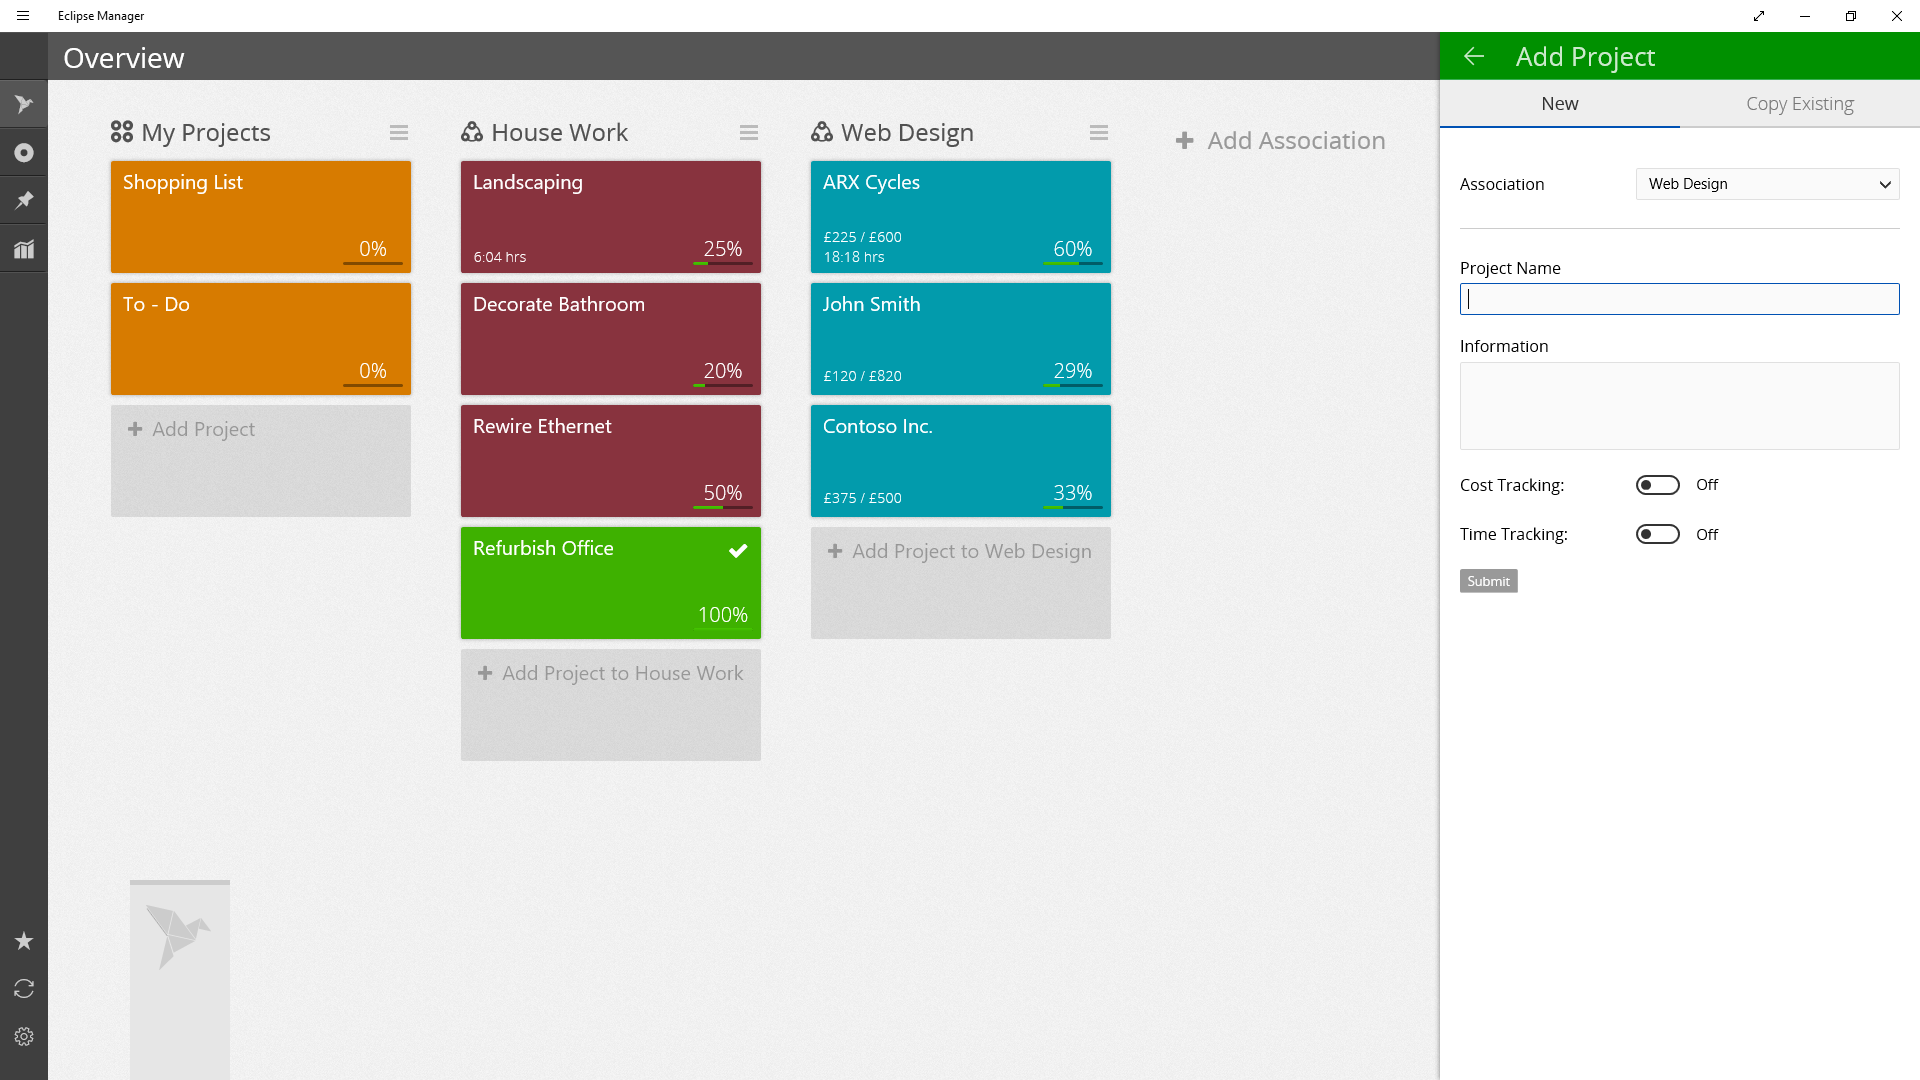Open the circle record sidebar icon

point(24,153)
